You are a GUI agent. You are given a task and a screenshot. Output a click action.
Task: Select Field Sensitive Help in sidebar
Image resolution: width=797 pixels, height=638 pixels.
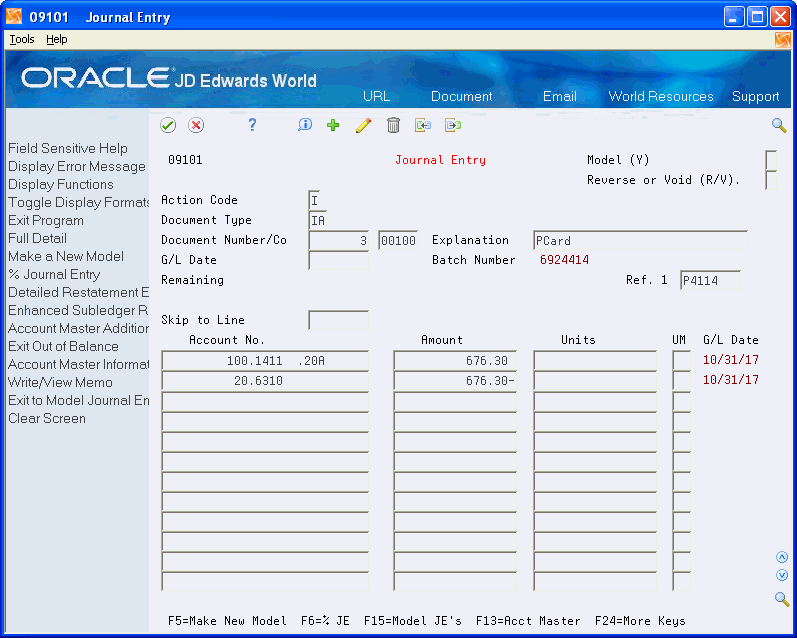coord(68,148)
